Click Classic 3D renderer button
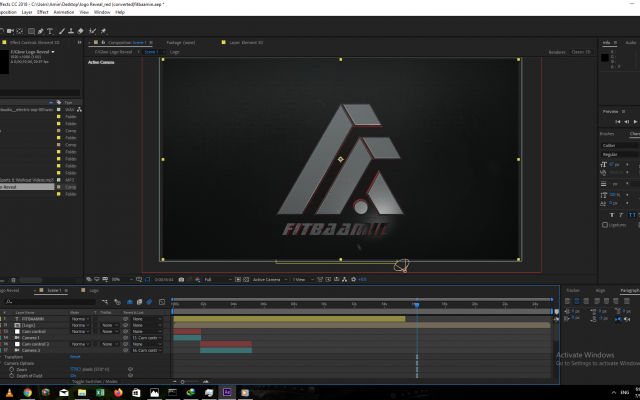This screenshot has width=640, height=400. [581, 52]
